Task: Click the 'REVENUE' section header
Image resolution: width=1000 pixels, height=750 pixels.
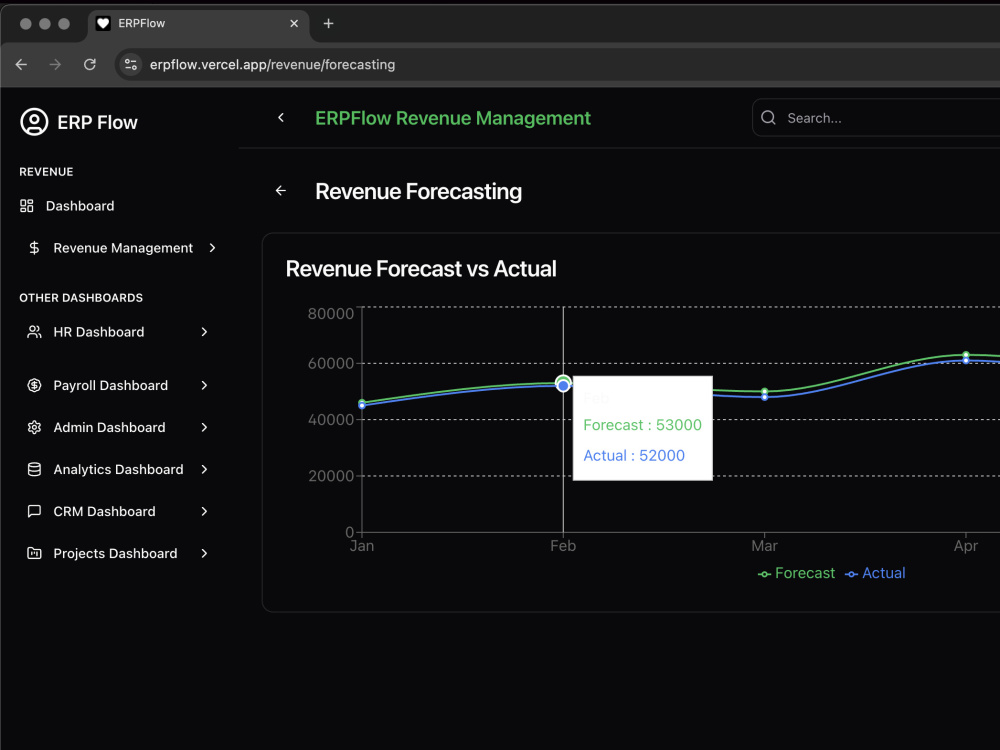Action: tap(46, 172)
